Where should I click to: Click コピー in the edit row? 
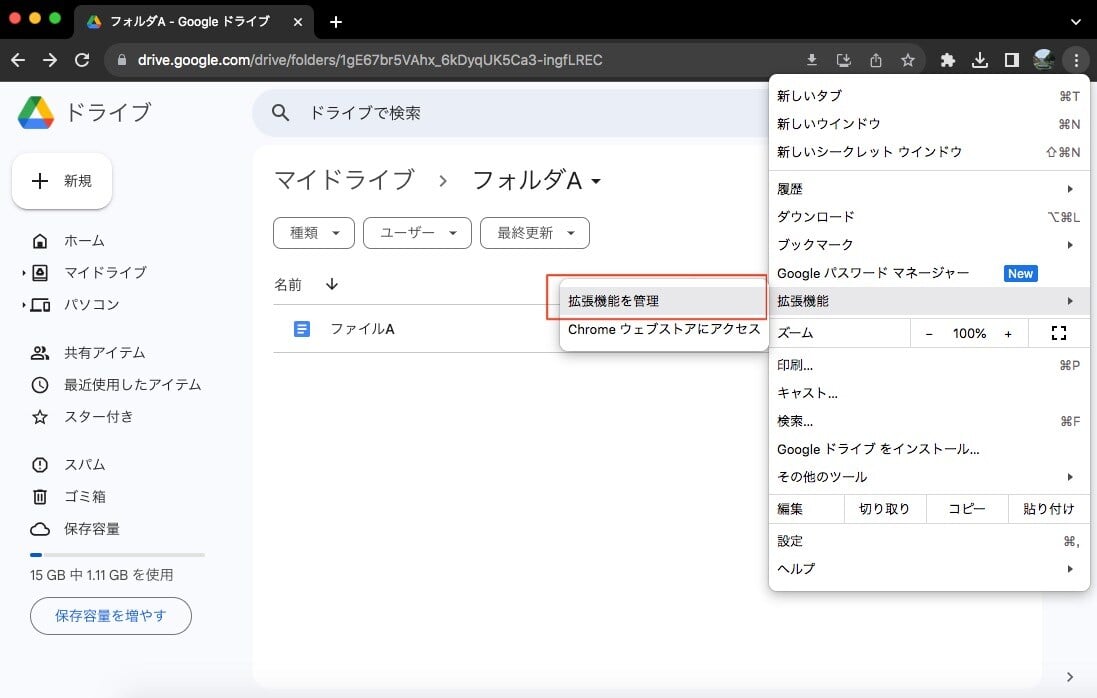[967, 508]
